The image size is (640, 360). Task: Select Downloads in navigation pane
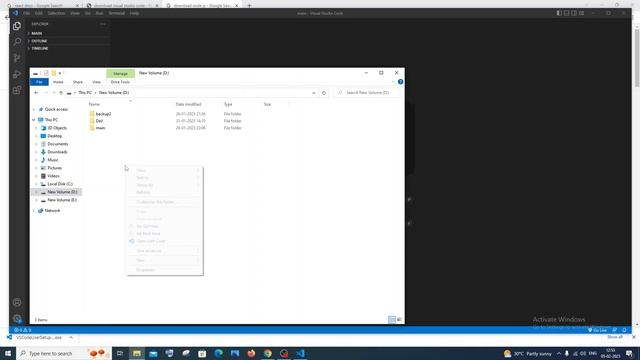[57, 152]
